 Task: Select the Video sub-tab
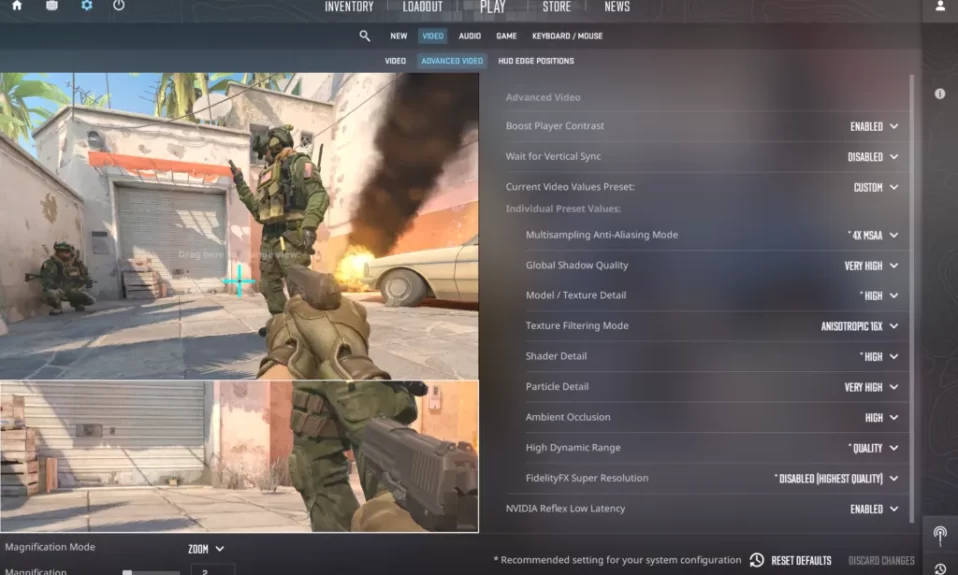[x=395, y=61]
